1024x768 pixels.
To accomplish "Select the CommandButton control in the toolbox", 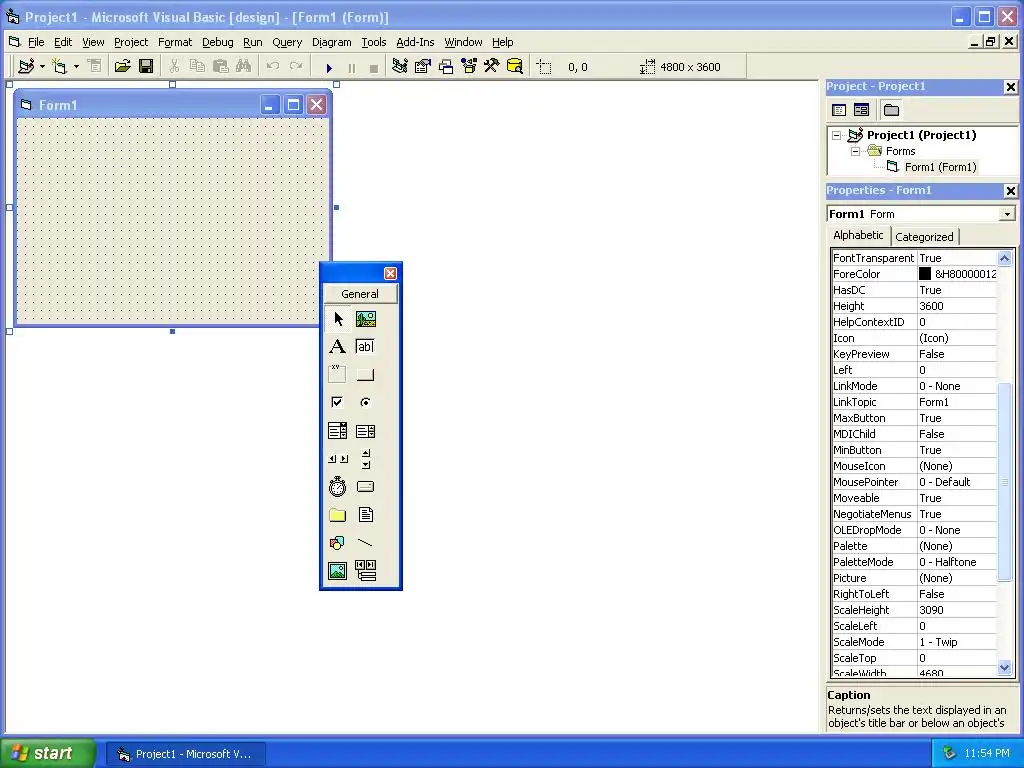I will pos(366,375).
